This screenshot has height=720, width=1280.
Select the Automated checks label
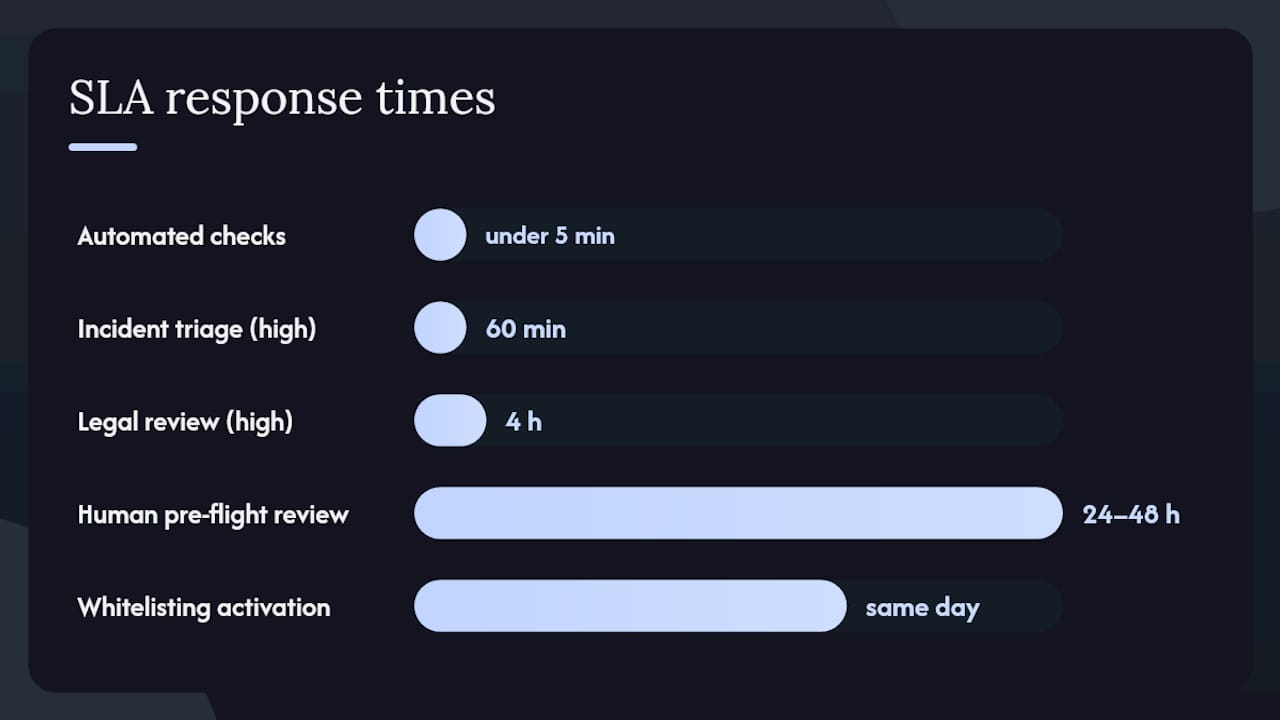click(x=181, y=236)
